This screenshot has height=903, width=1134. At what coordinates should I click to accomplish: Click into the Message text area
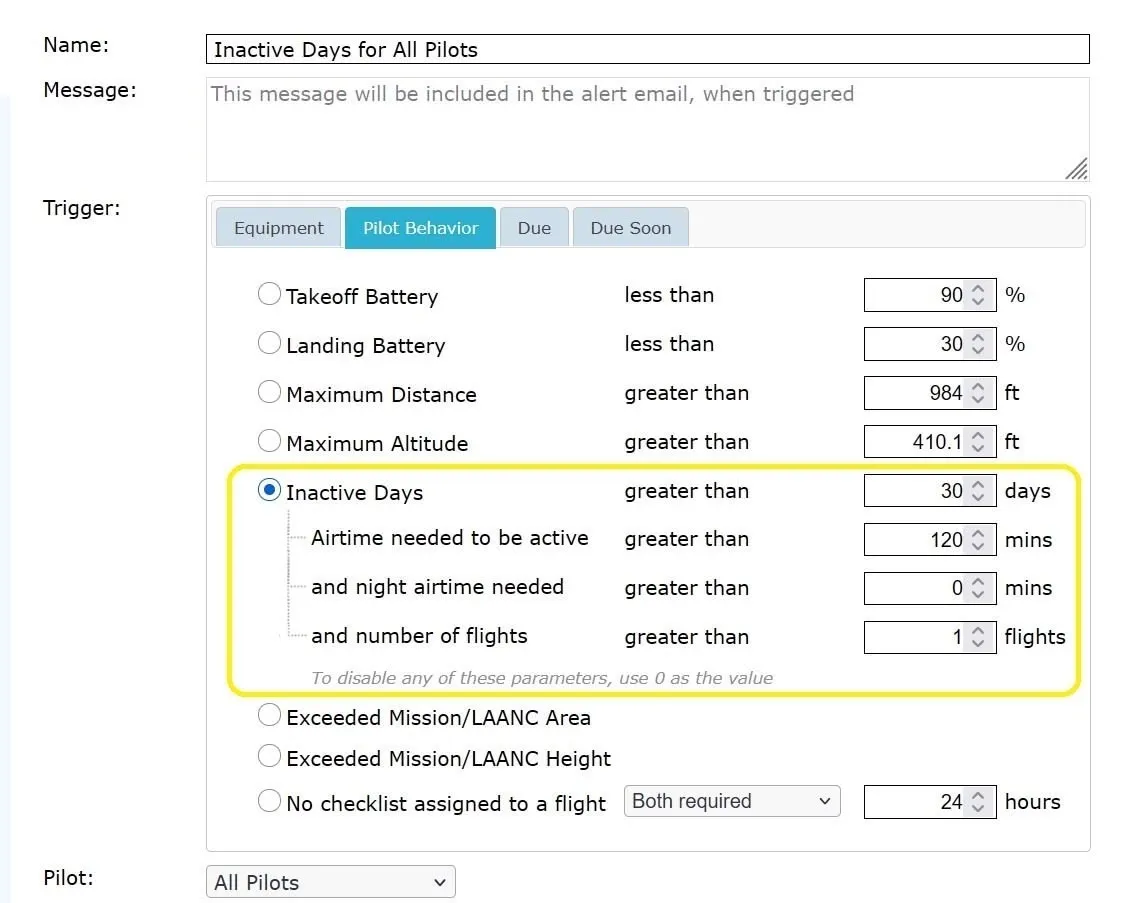click(x=647, y=129)
